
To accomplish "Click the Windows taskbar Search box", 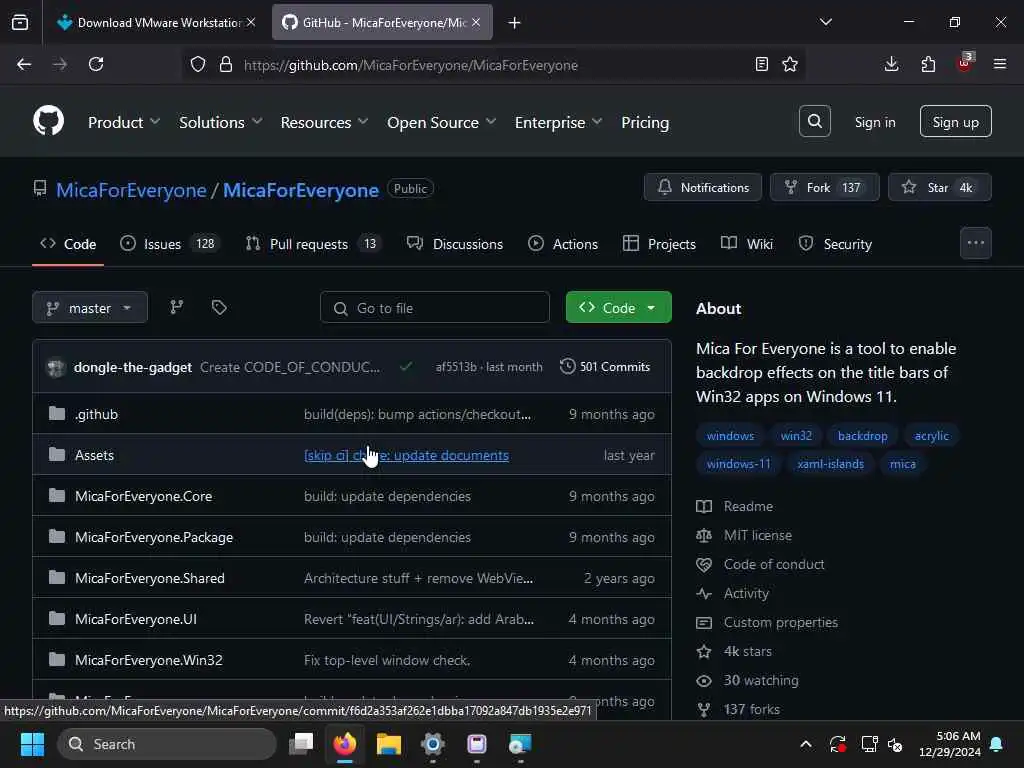I will click(167, 744).
